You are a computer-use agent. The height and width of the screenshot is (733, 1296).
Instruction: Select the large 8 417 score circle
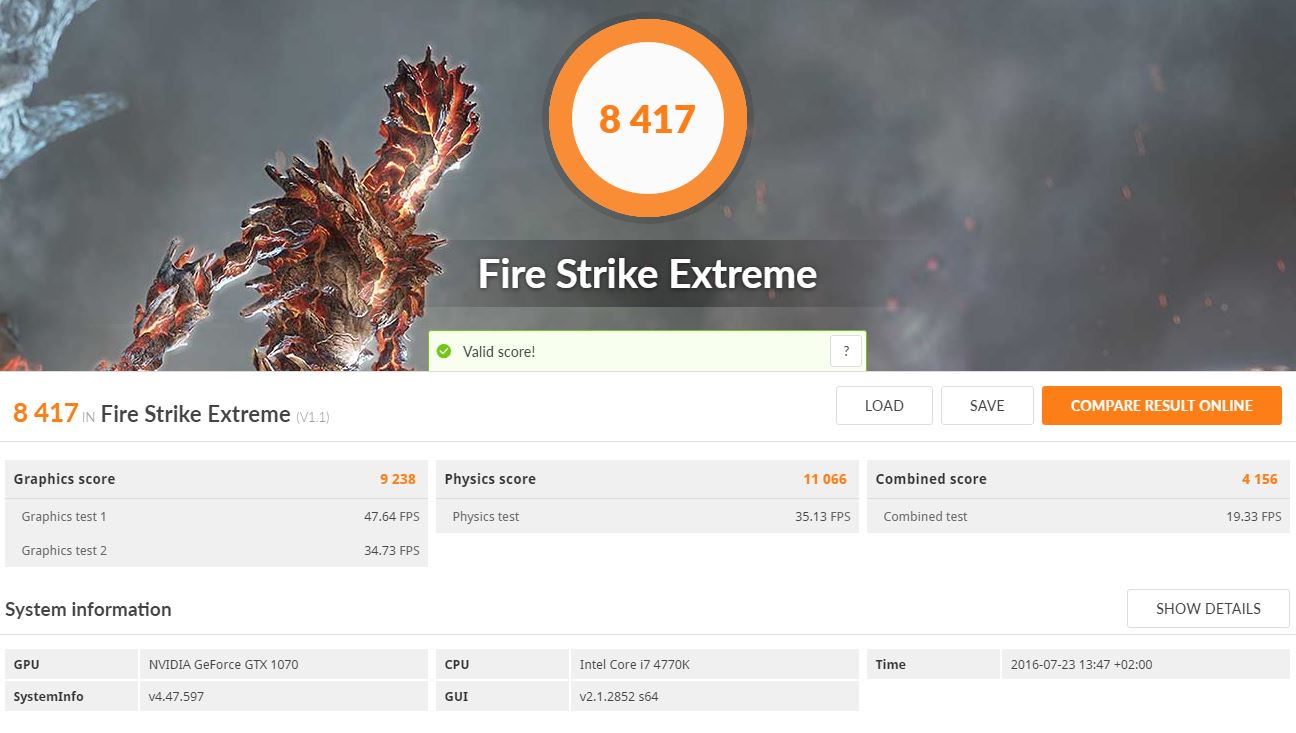point(647,119)
